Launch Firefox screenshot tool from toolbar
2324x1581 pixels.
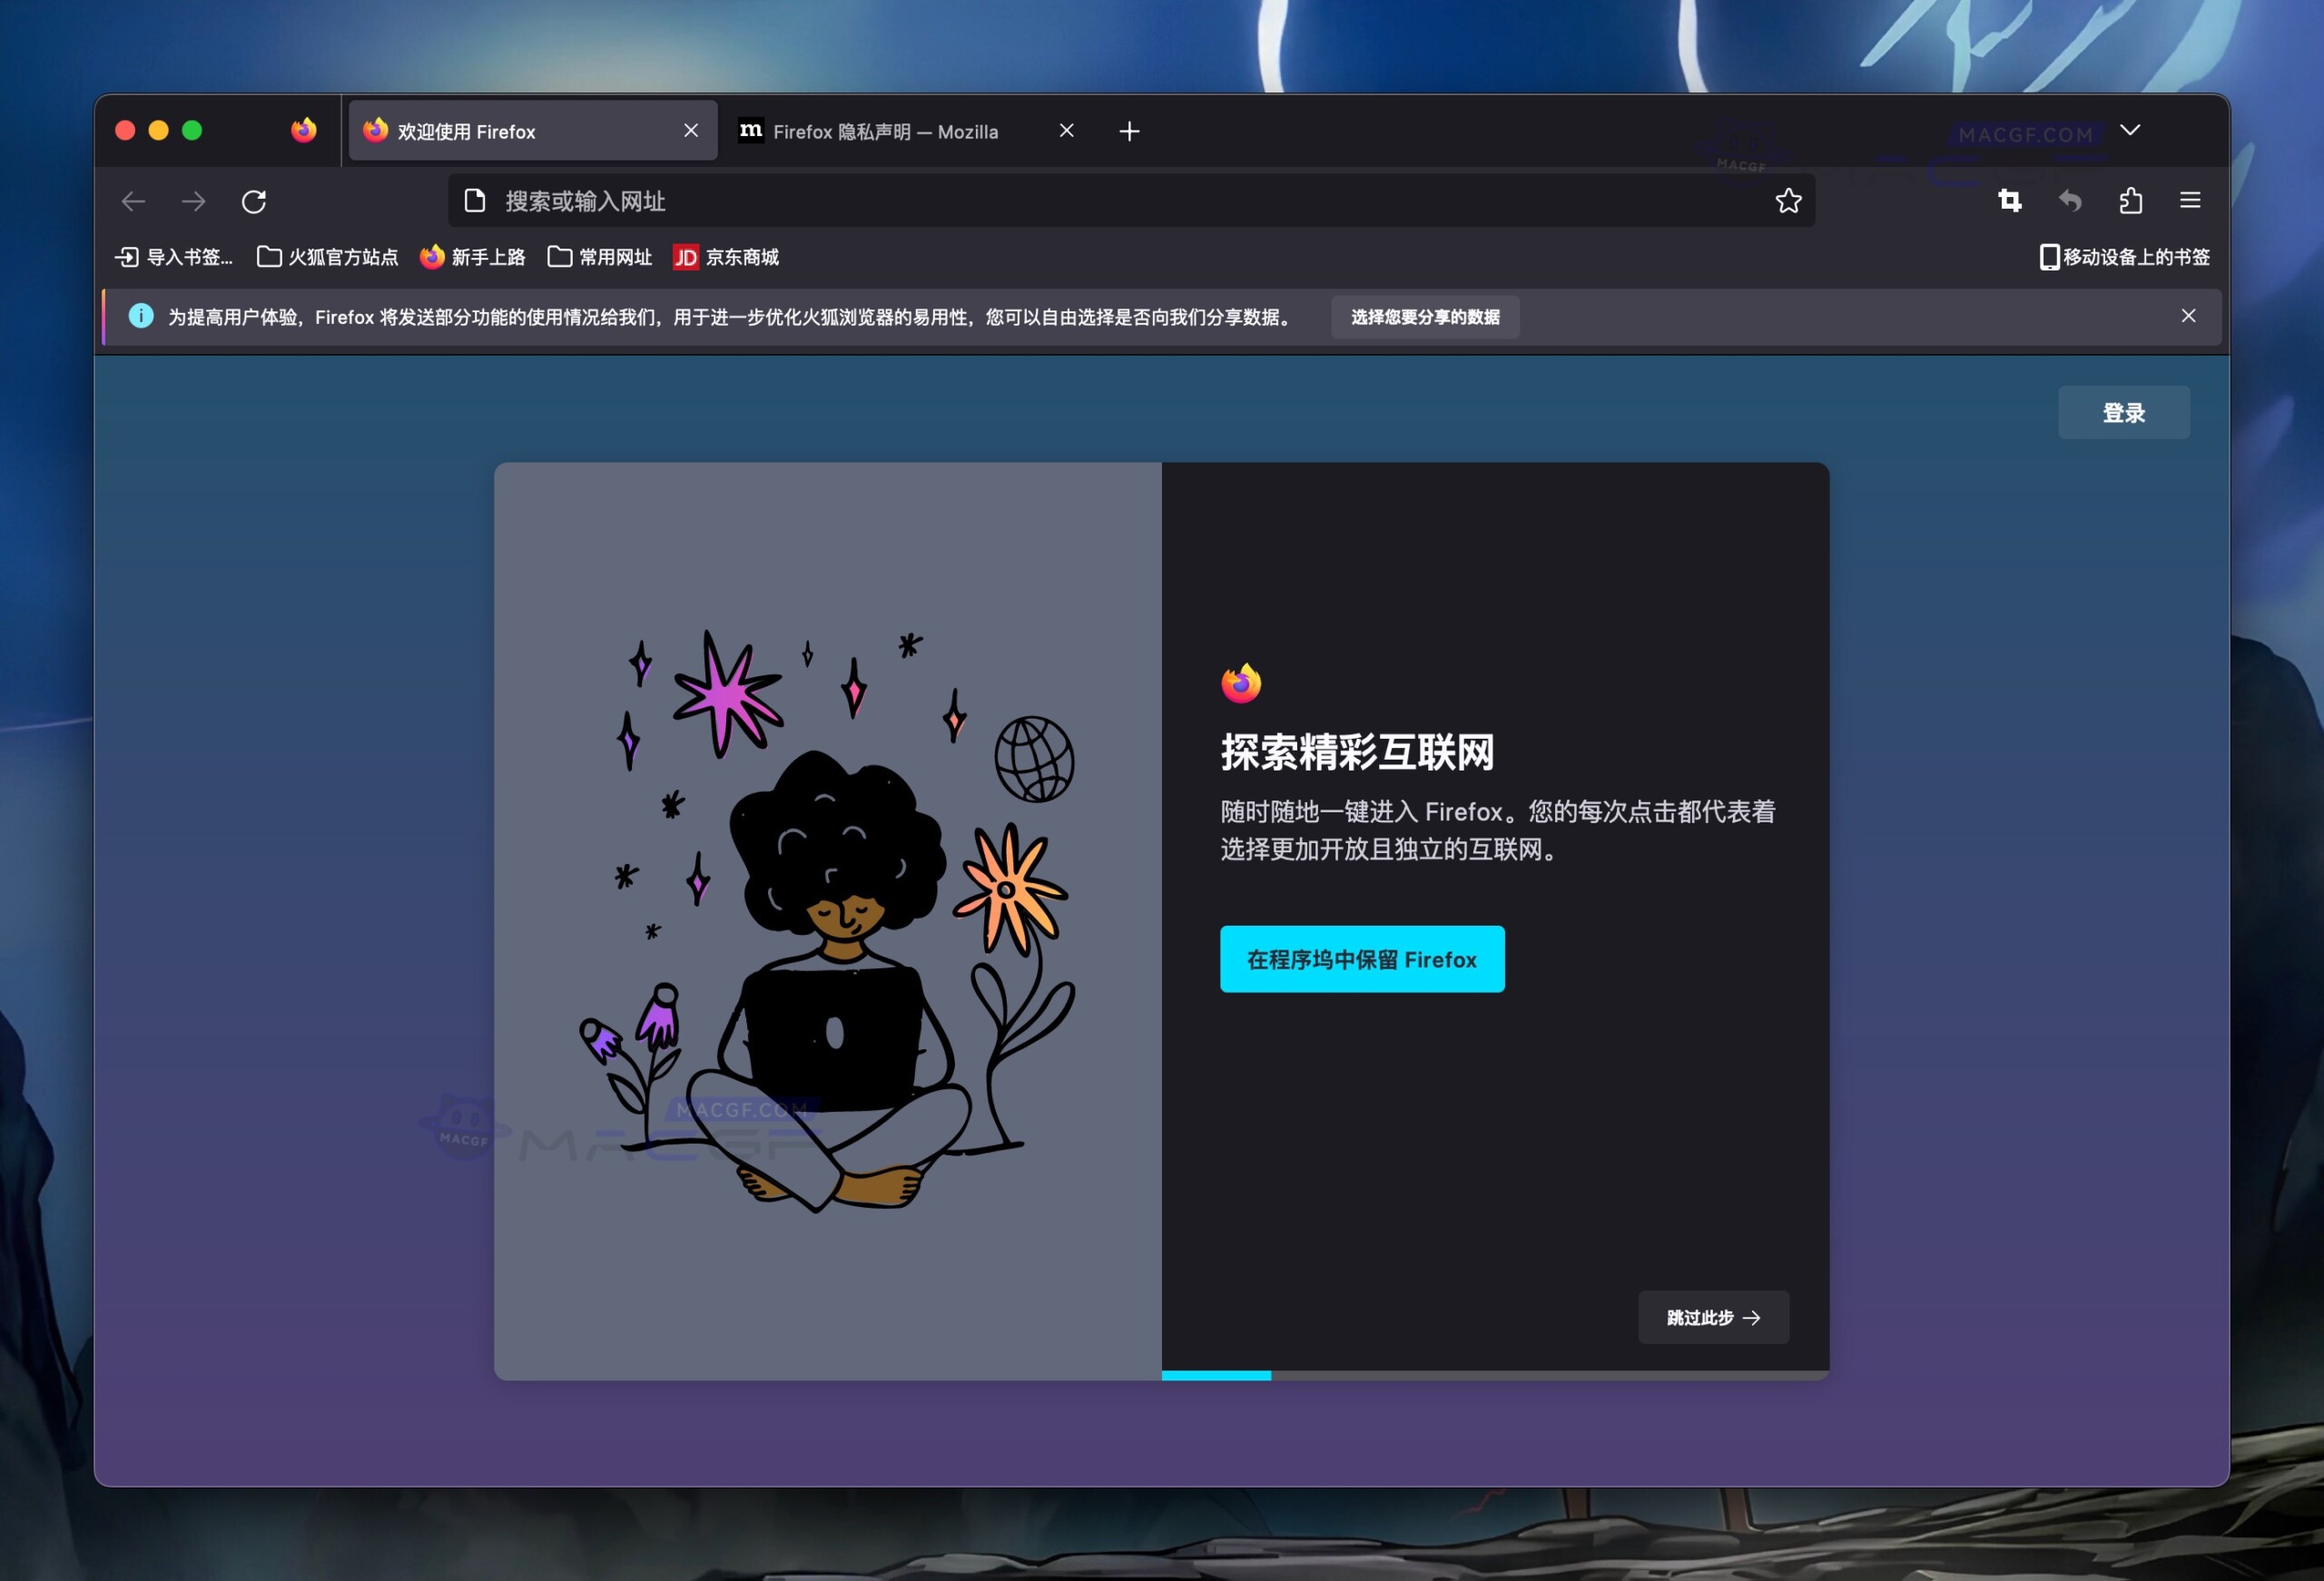click(x=2008, y=201)
